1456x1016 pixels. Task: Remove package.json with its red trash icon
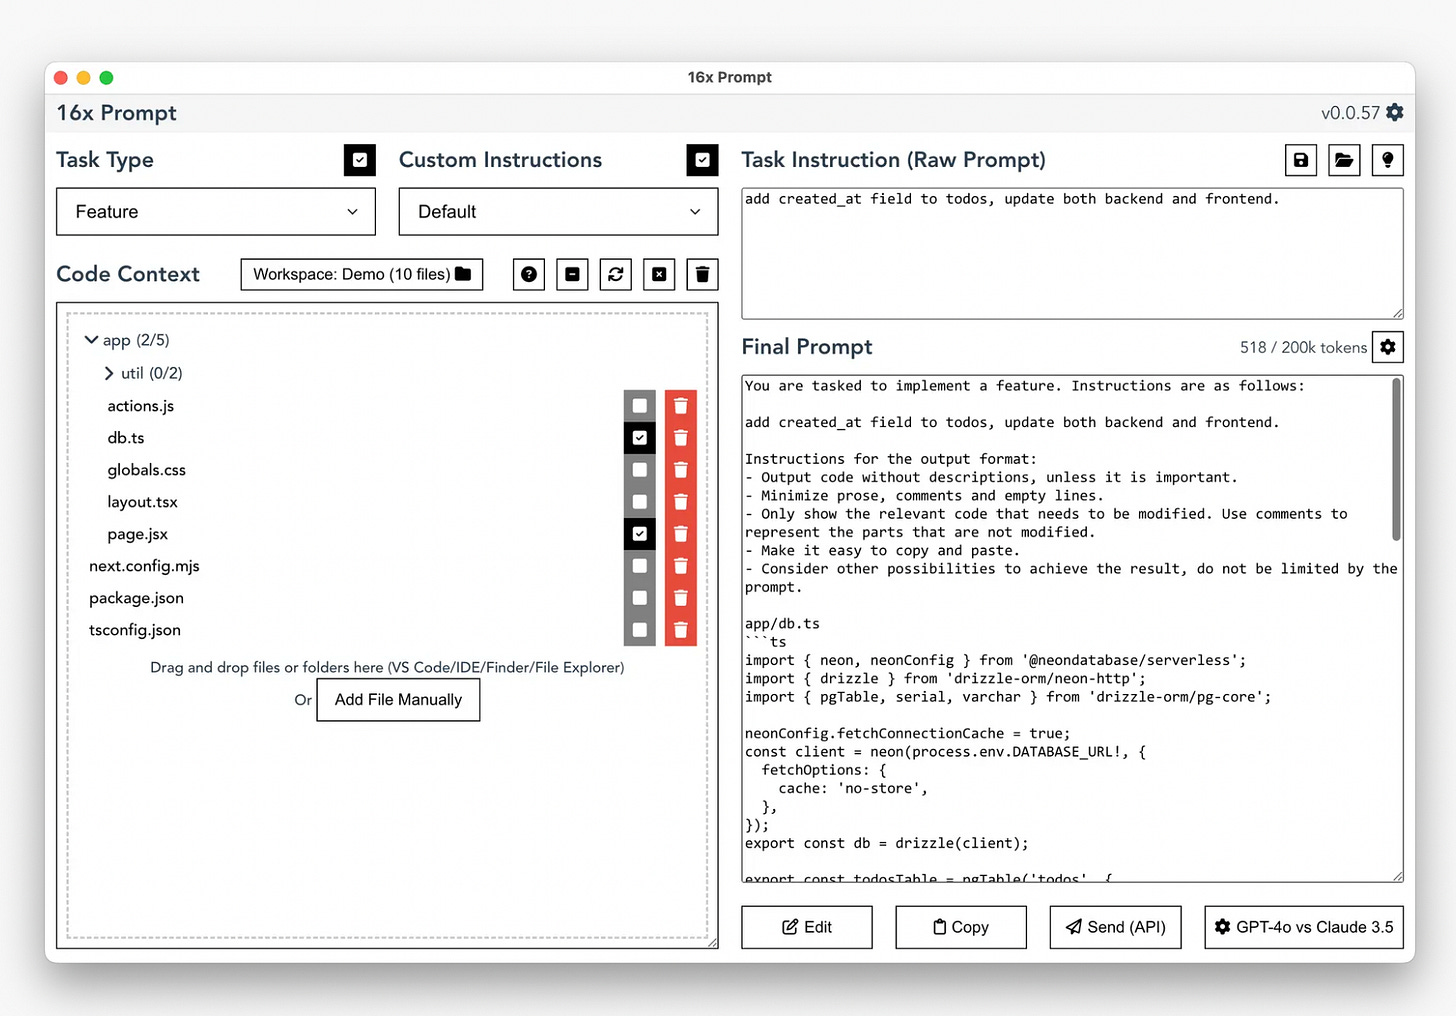[x=681, y=598]
